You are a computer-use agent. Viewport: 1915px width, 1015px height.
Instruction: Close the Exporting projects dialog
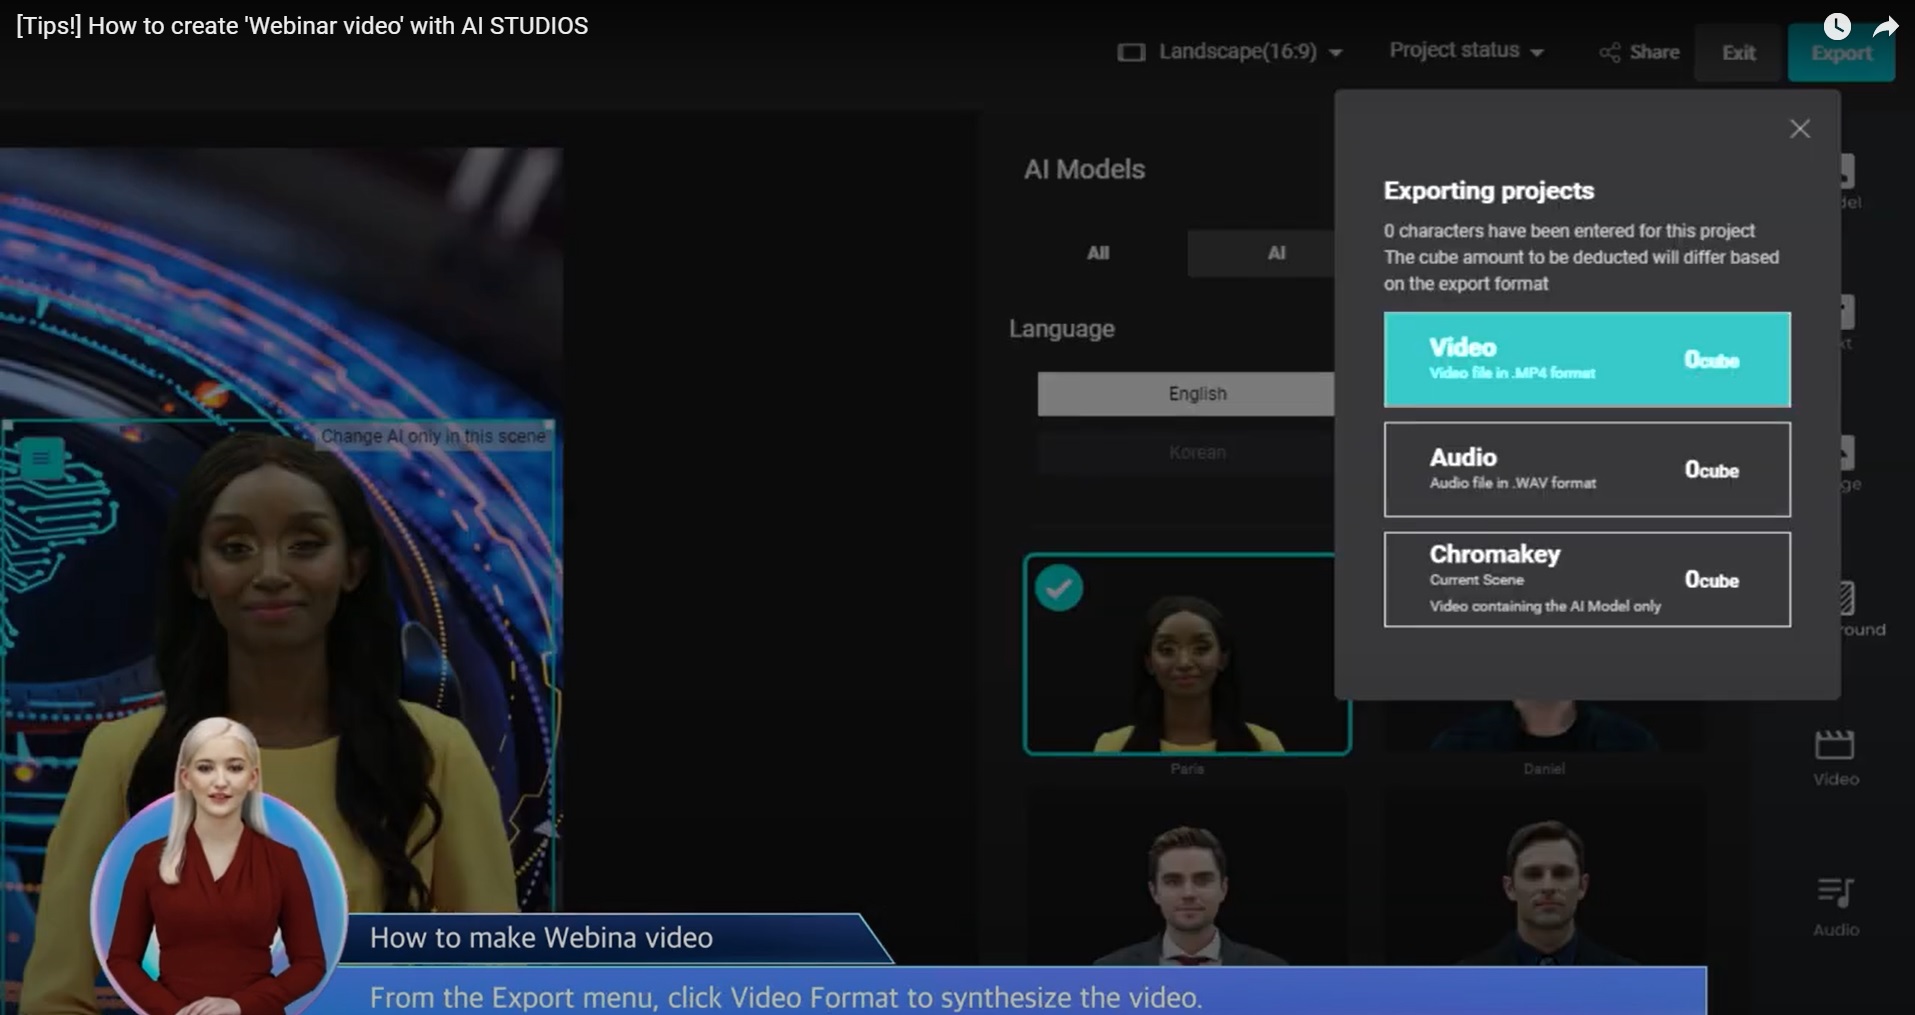click(1800, 129)
